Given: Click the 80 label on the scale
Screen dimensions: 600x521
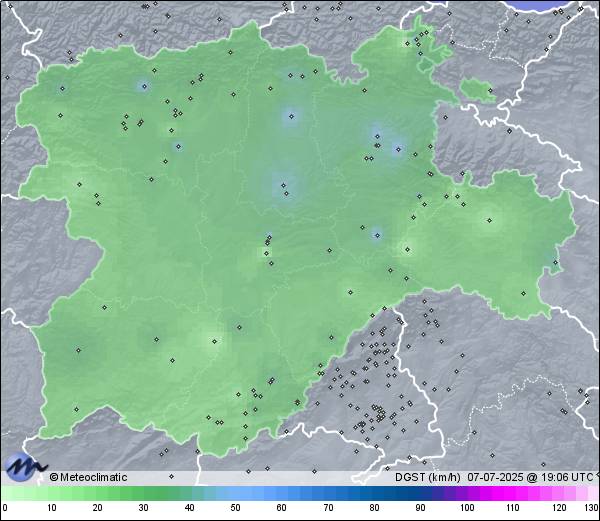Looking at the screenshot, I should click(x=374, y=508).
